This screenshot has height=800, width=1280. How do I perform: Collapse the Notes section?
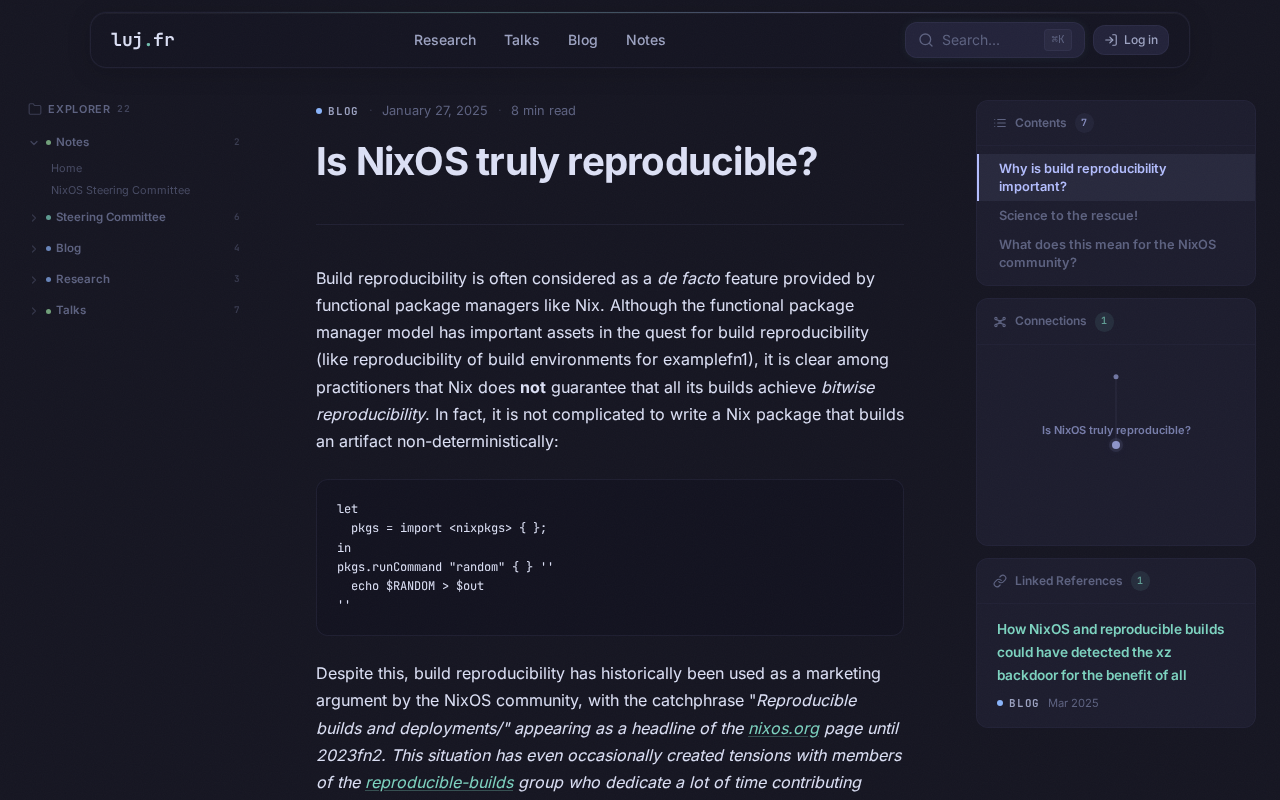(x=34, y=142)
